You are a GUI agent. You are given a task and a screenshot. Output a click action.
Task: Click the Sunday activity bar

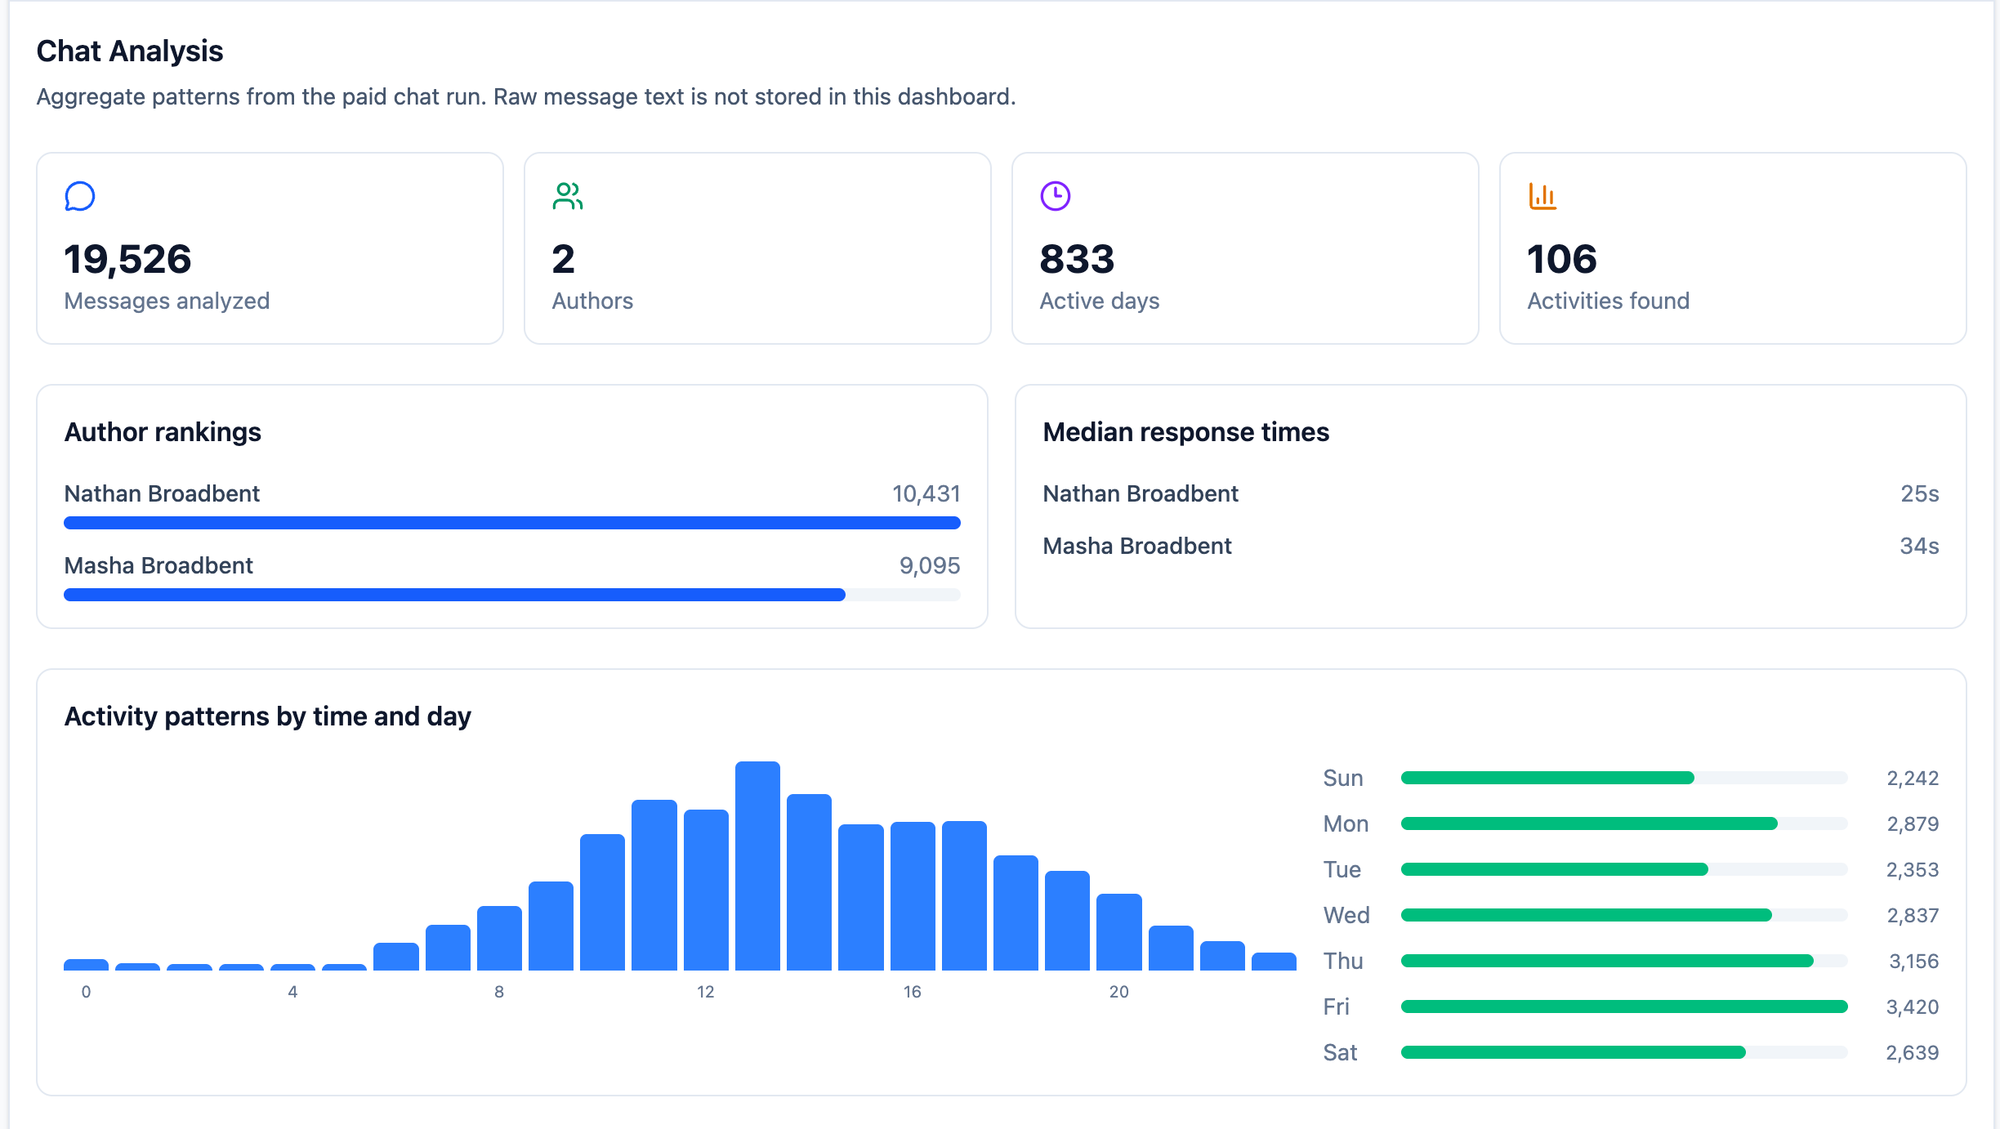point(1624,778)
